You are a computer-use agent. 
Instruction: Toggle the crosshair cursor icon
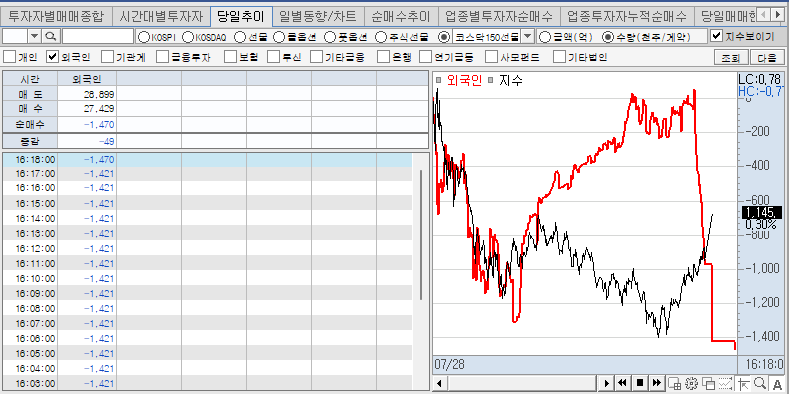[x=743, y=383]
